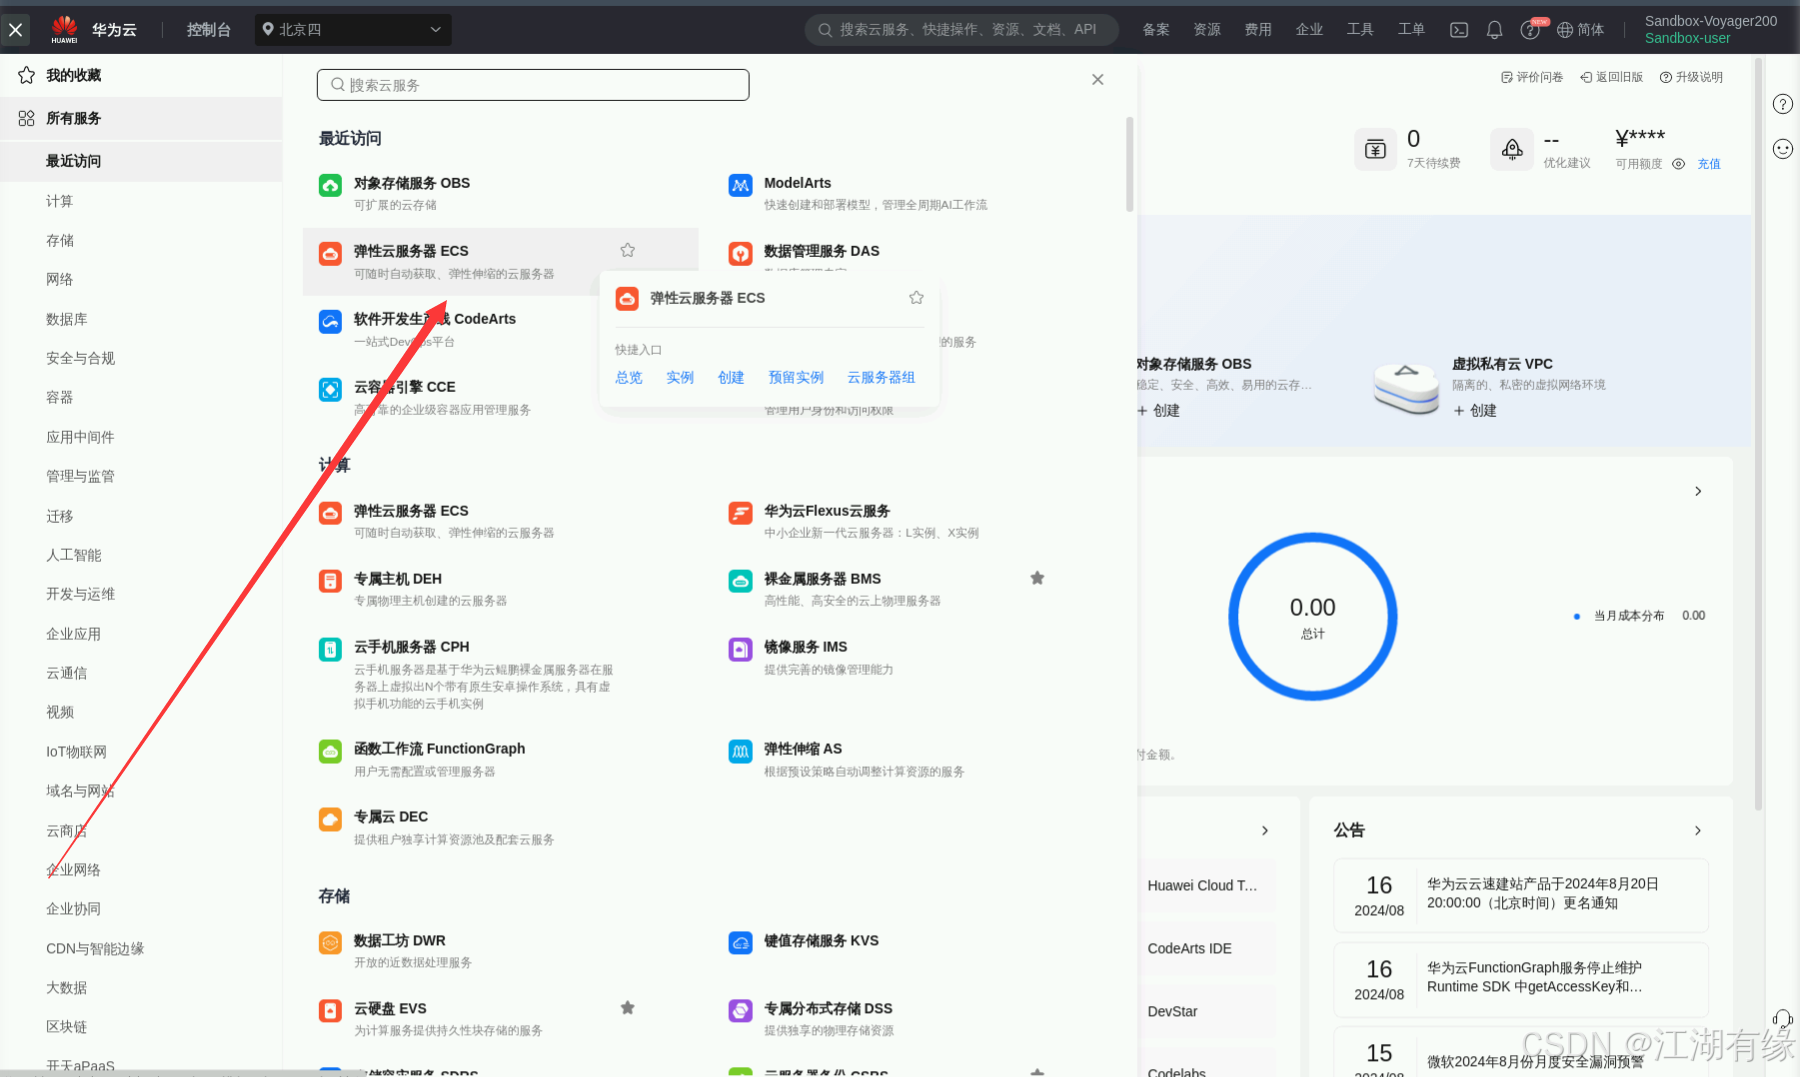The height and width of the screenshot is (1077, 1800).
Task: Close the service list panel
Action: [x=1098, y=79]
